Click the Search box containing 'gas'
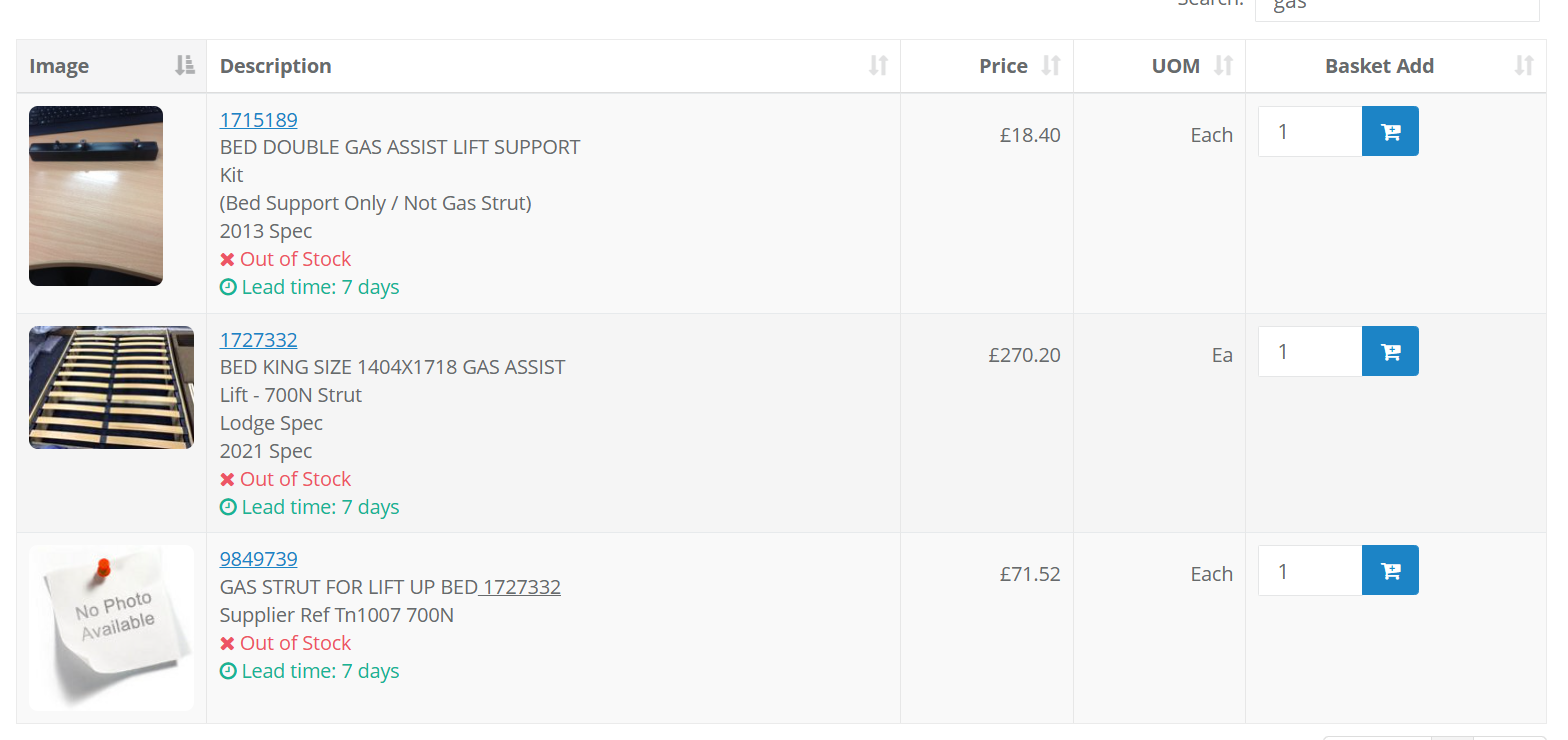The height and width of the screenshot is (740, 1568). [x=1396, y=6]
